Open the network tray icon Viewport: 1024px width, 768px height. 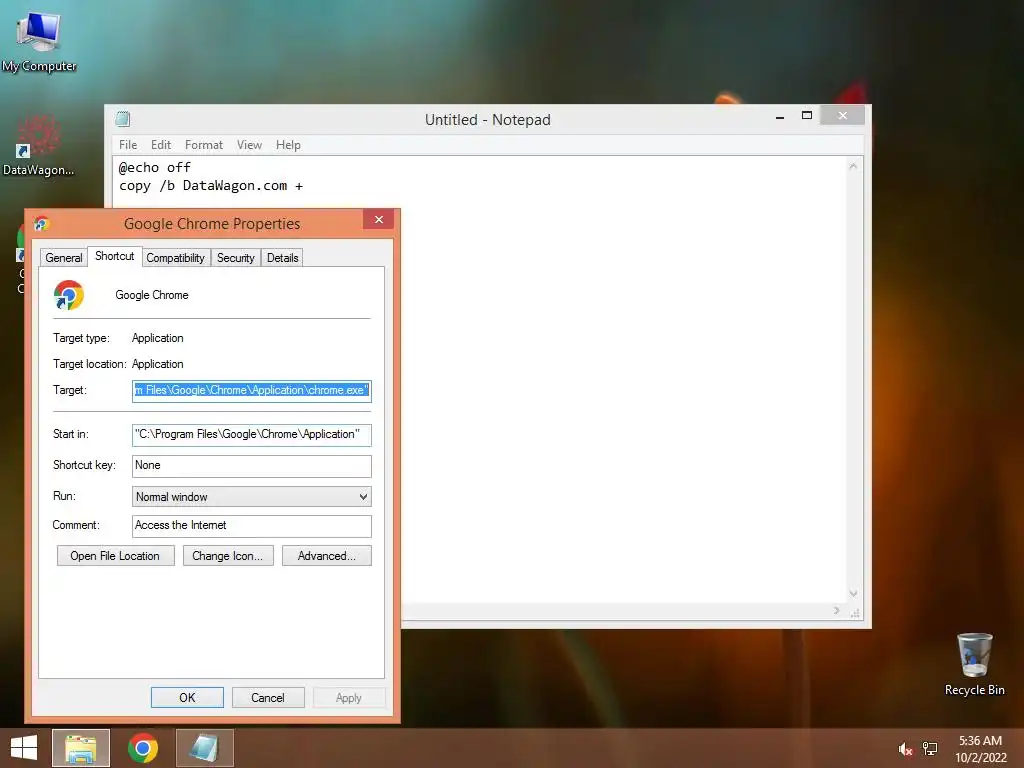coord(930,749)
